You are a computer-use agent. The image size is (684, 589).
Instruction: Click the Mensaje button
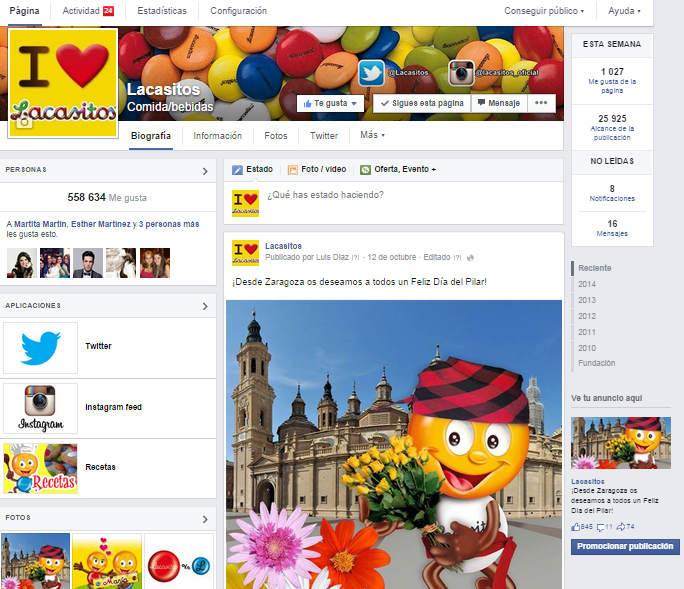coord(499,103)
